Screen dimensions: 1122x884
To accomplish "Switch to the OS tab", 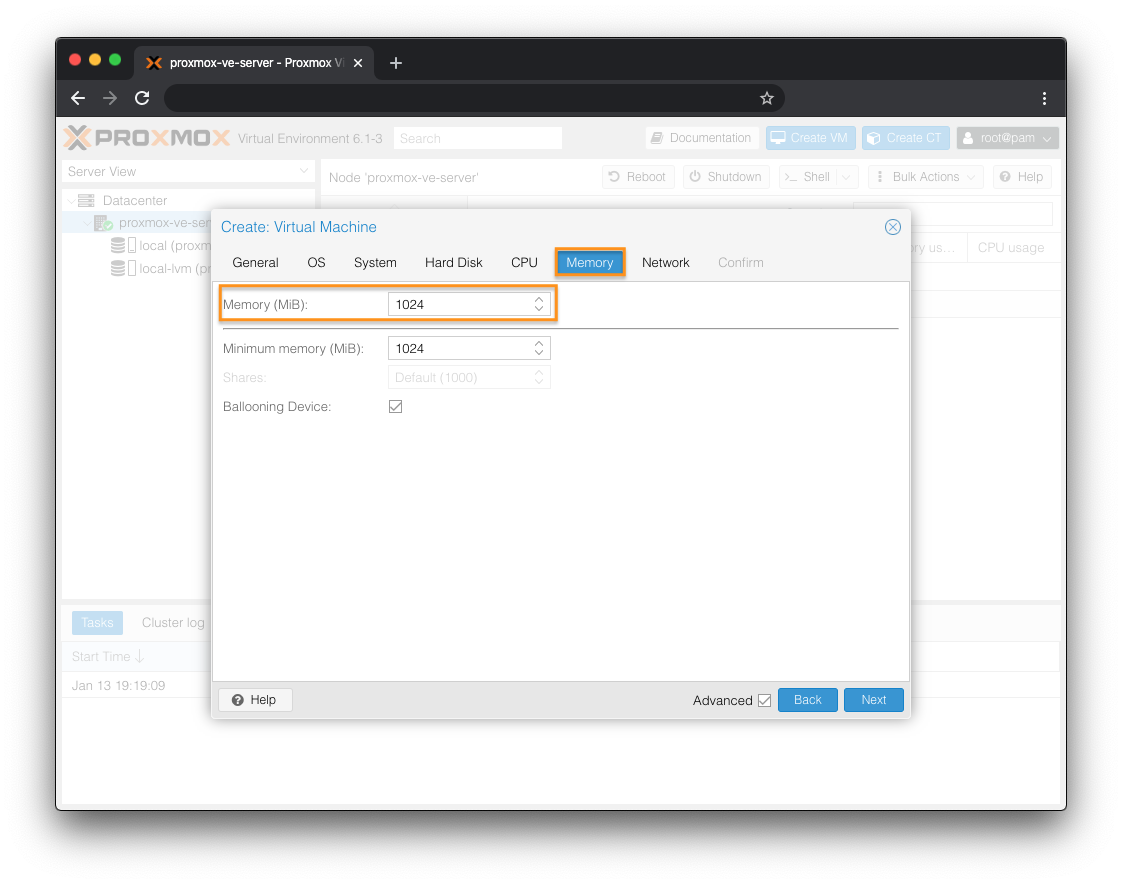I will coord(316,263).
